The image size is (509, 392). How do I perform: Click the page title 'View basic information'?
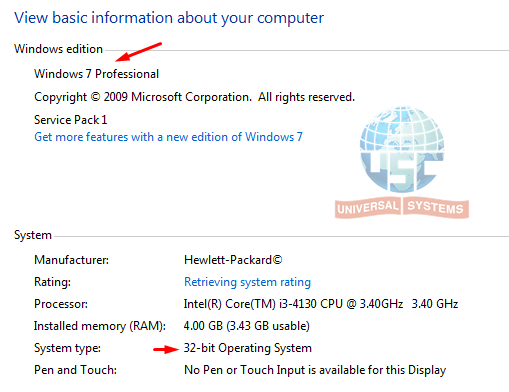click(169, 18)
